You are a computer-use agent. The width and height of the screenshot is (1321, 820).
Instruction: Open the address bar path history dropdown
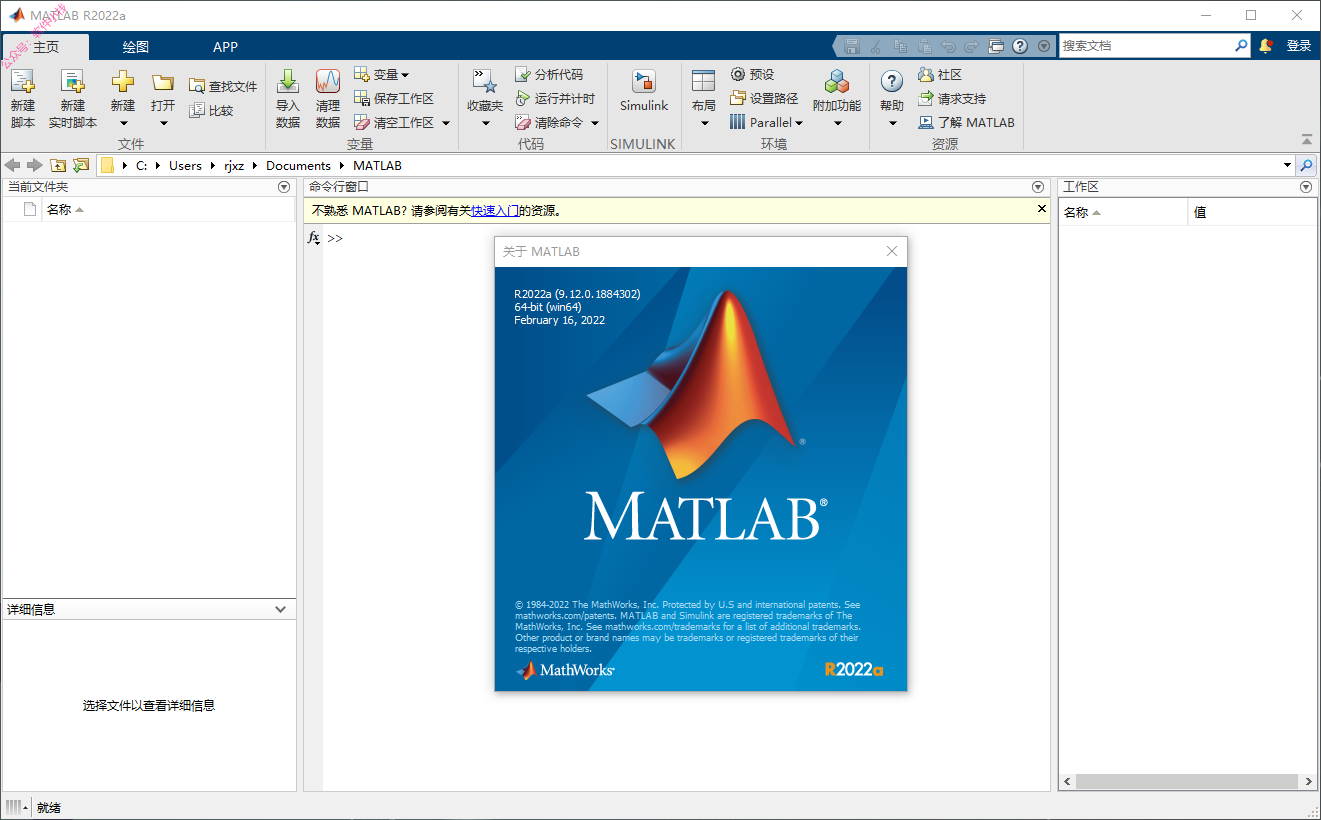pyautogui.click(x=1287, y=165)
